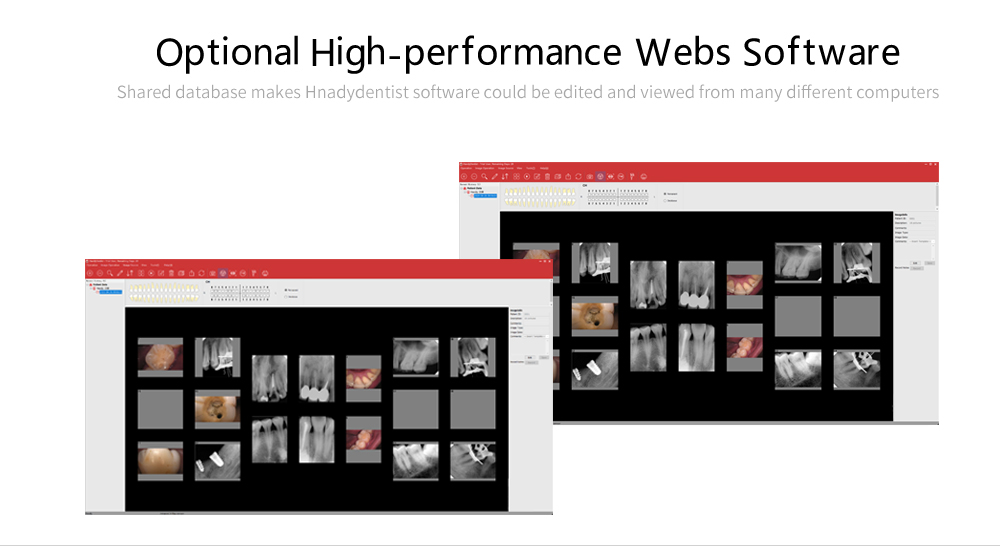This screenshot has width=1000, height=546.
Task: Click the back window's top-right vertical scrollbar
Action: coord(937,195)
